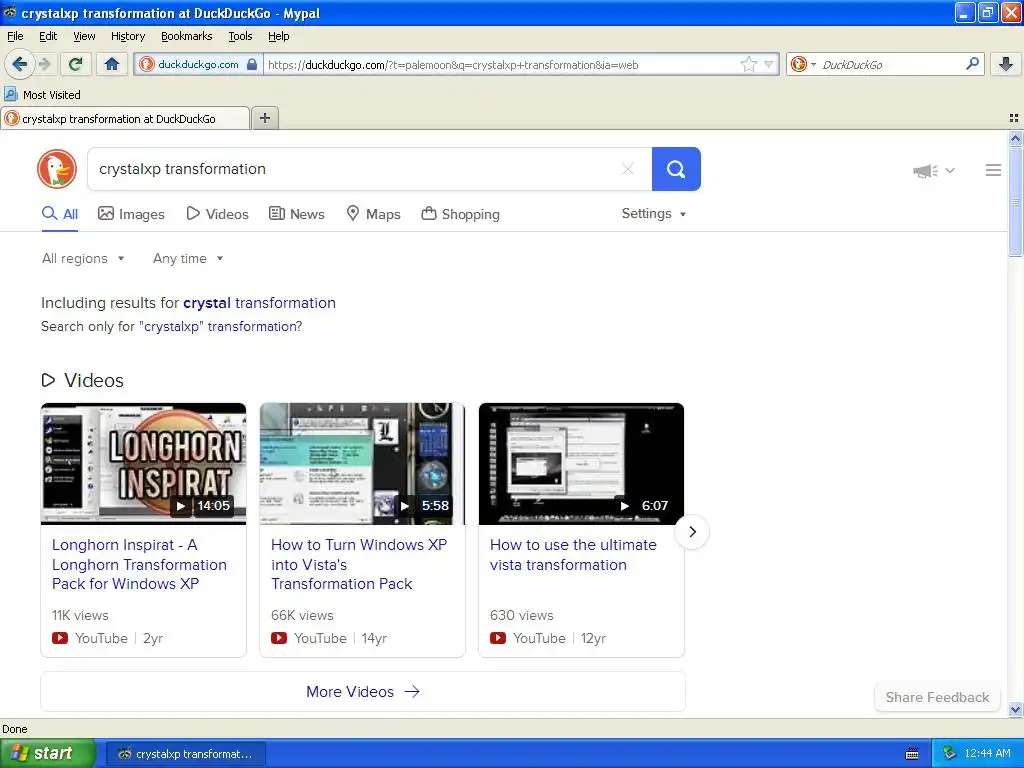Open the URL history dropdown arrow
1024x768 pixels.
[769, 64]
